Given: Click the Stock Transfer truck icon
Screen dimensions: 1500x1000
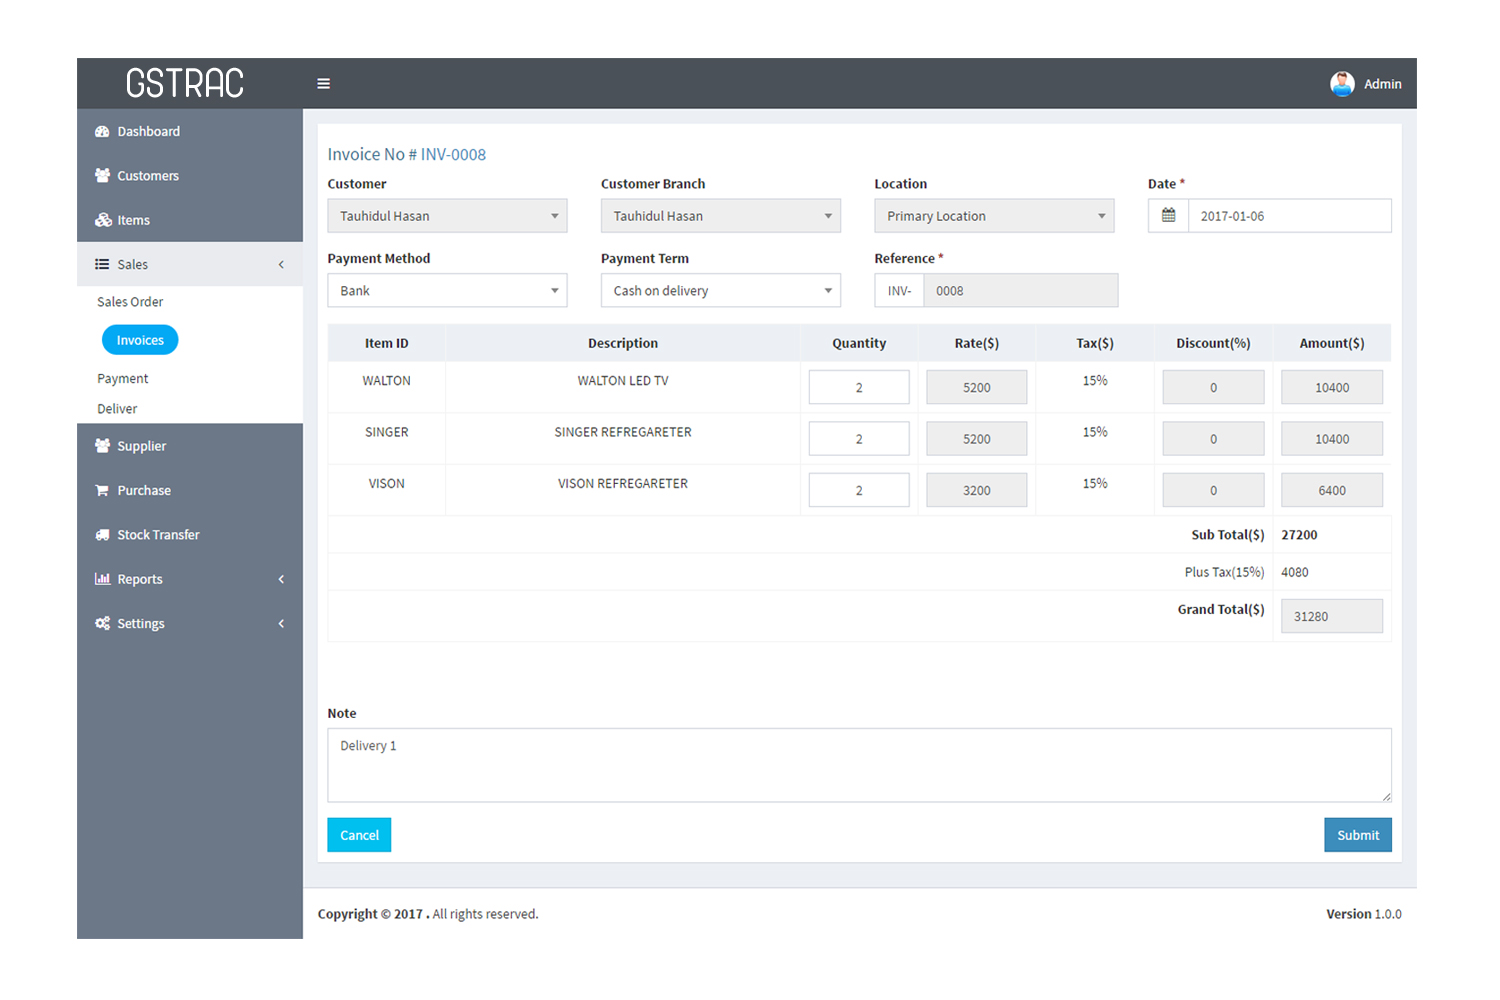Looking at the screenshot, I should [x=102, y=535].
